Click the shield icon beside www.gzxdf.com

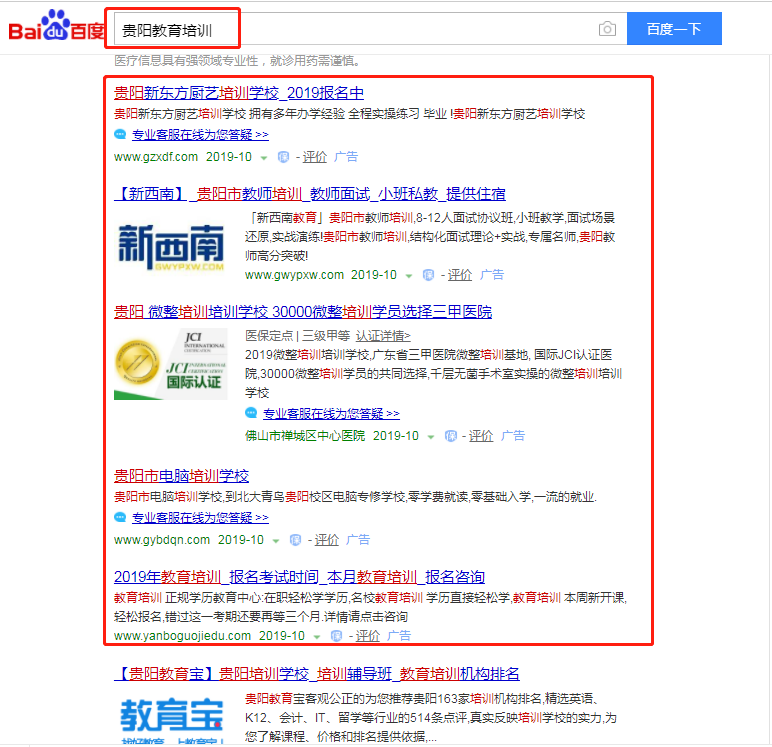tap(283, 157)
